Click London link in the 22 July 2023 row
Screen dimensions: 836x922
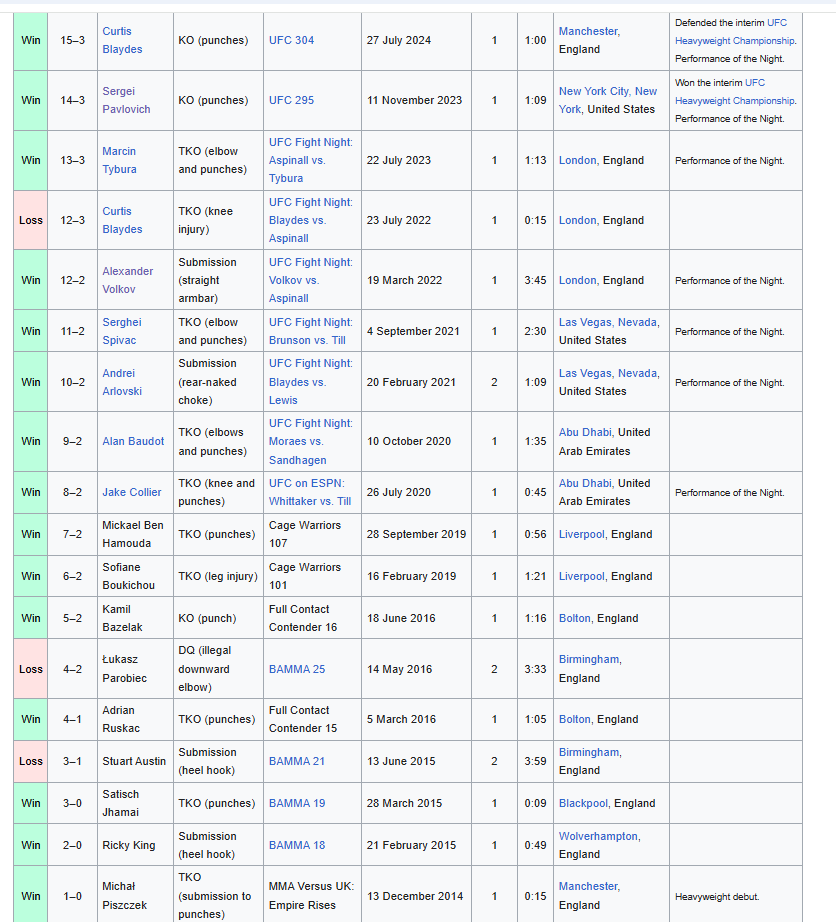point(577,161)
